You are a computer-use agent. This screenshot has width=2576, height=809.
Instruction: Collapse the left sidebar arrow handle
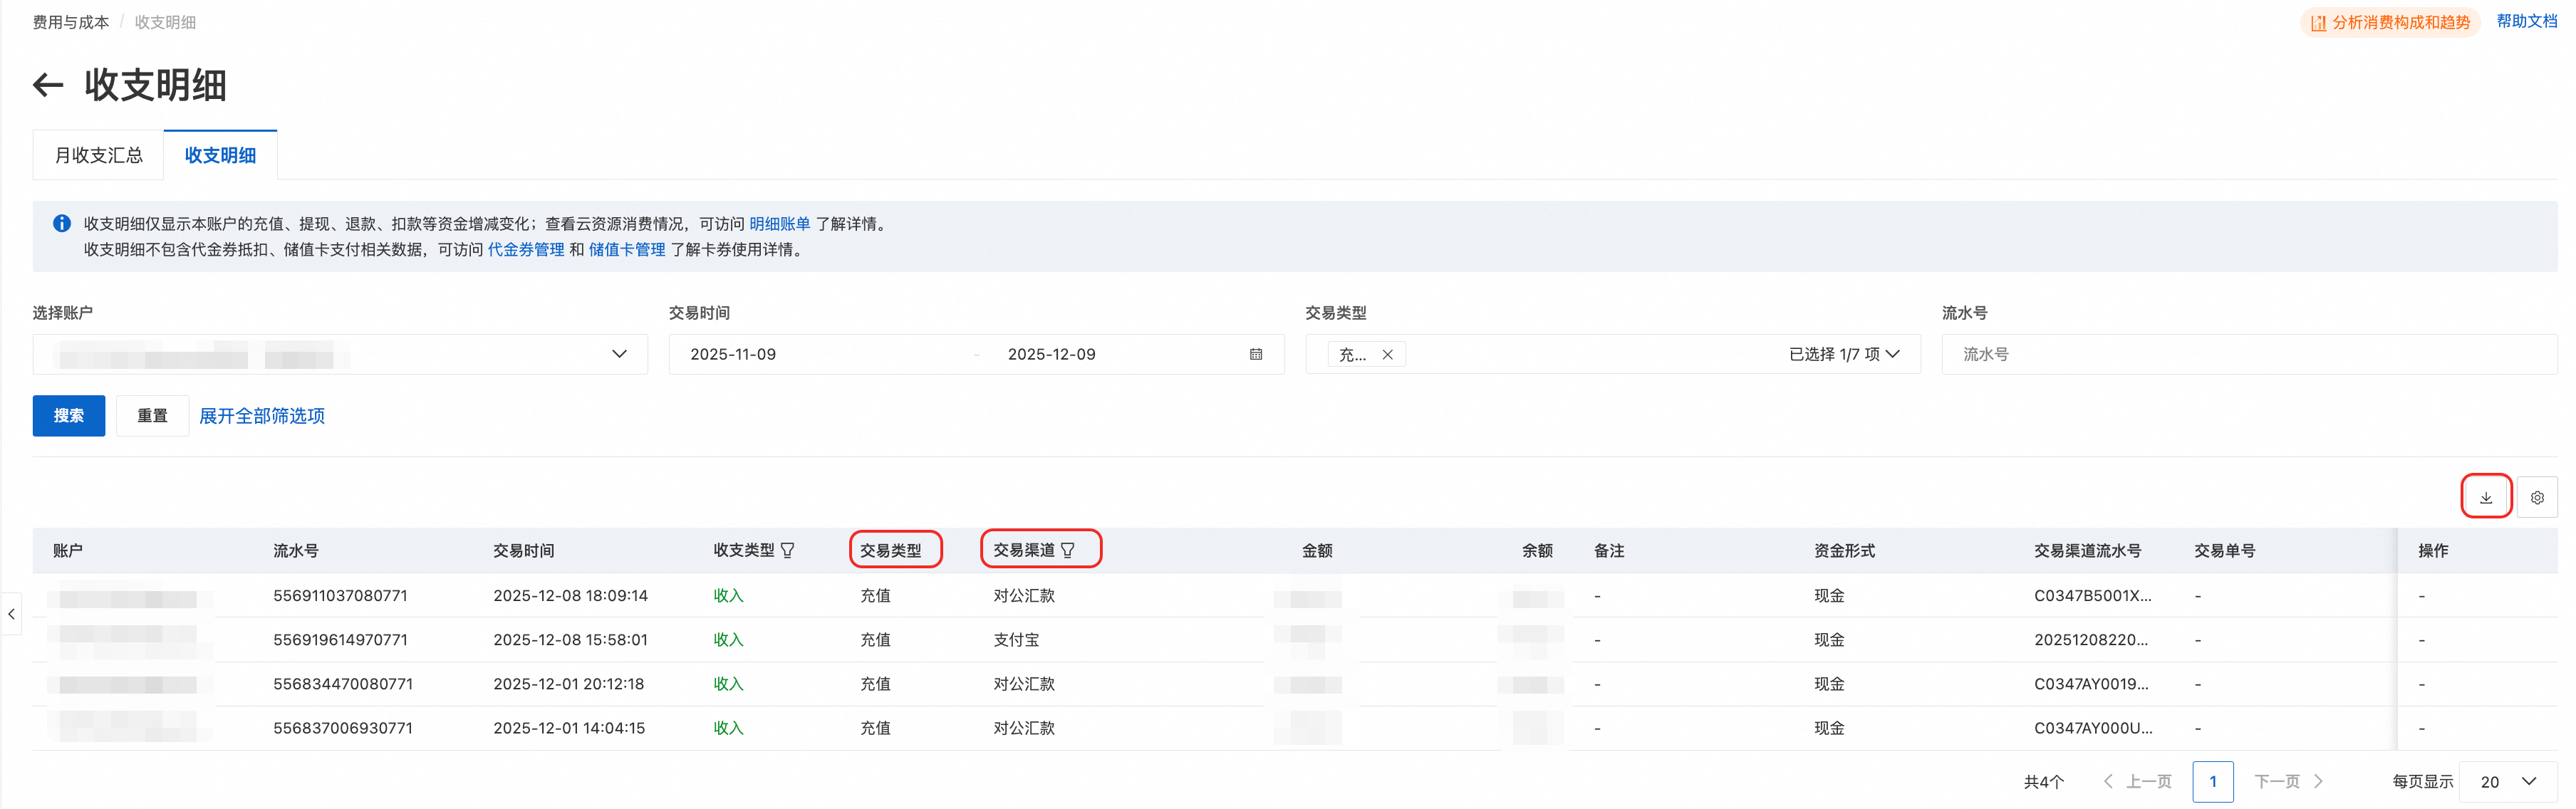pyautogui.click(x=11, y=614)
